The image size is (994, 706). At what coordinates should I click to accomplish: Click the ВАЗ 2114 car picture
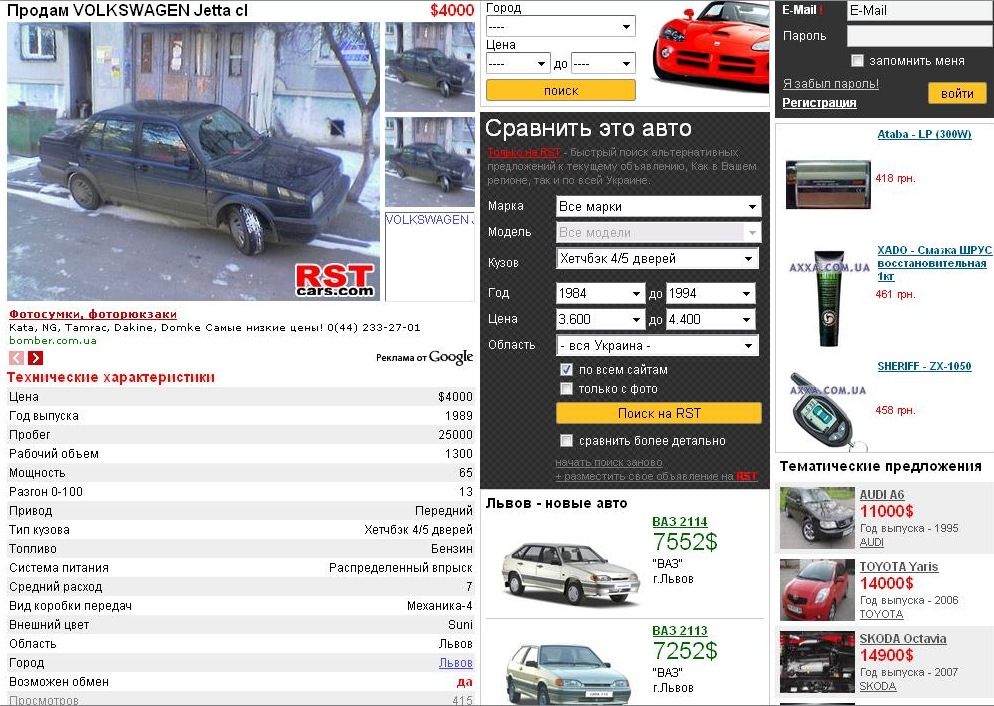click(x=571, y=572)
